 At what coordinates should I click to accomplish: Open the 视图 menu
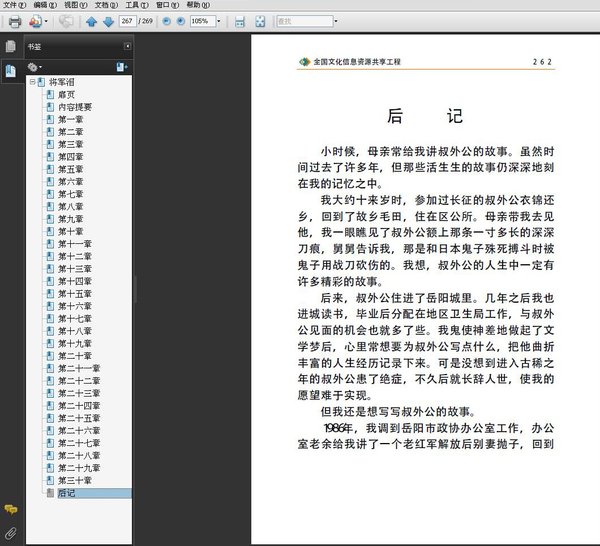(x=75, y=5)
